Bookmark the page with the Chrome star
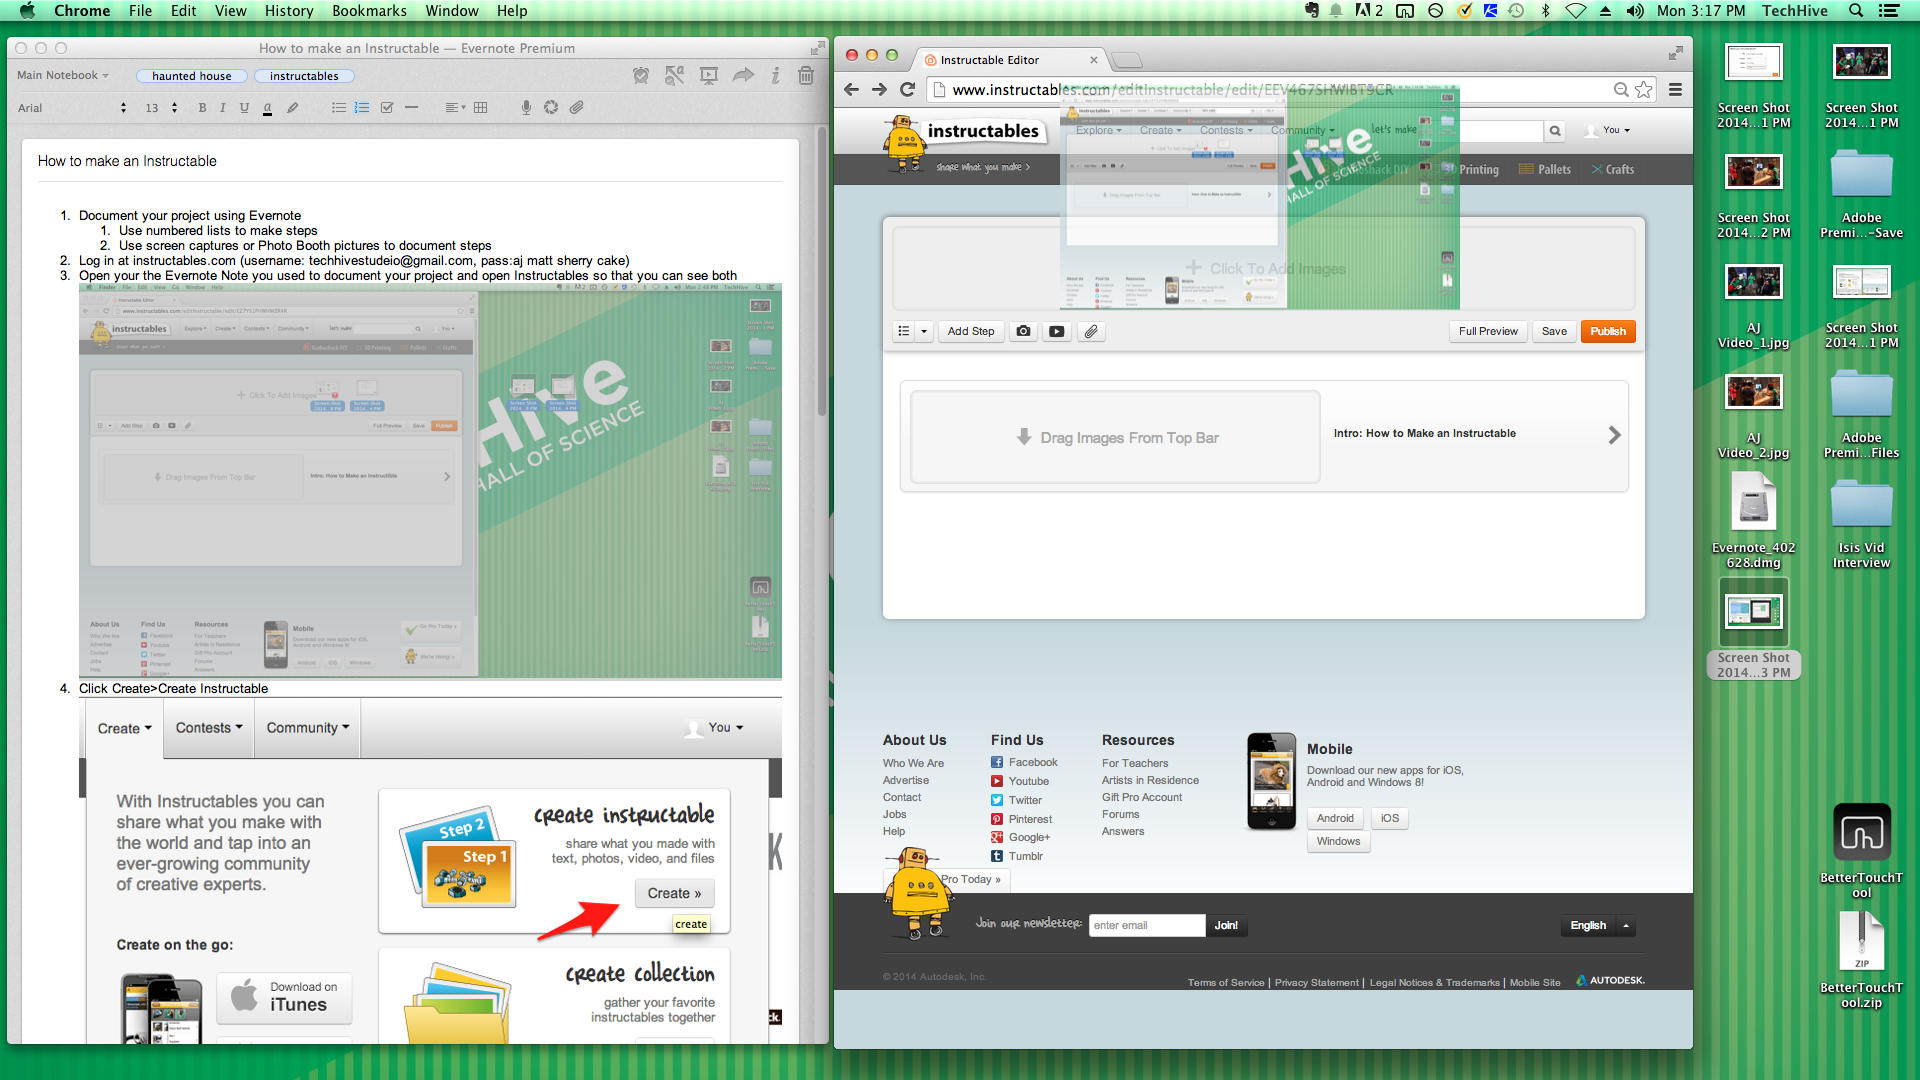 [1643, 90]
